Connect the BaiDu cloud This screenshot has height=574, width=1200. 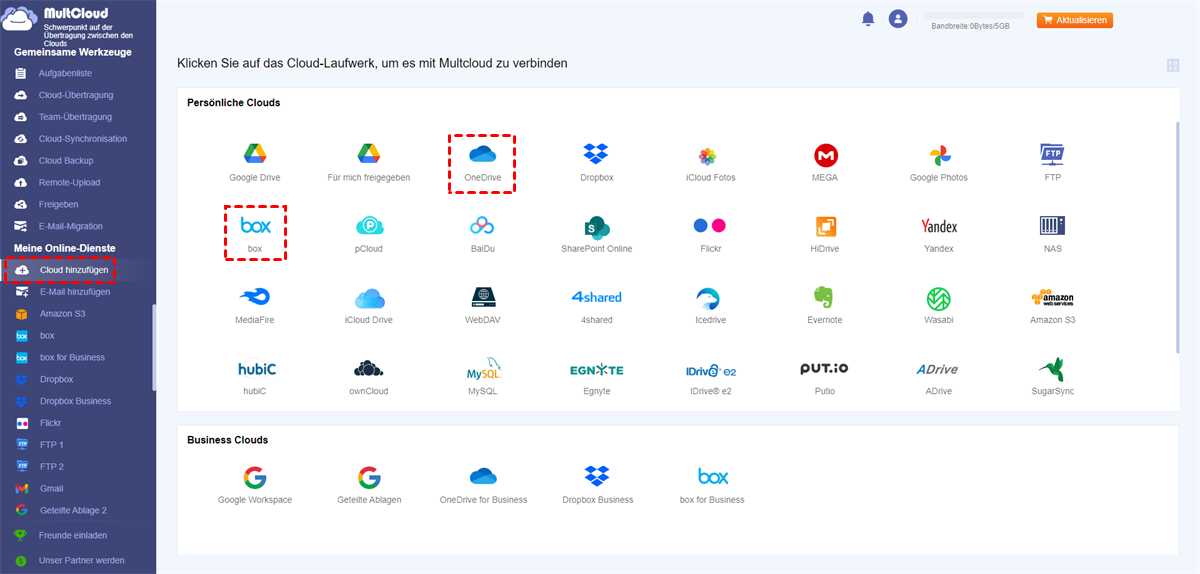click(x=482, y=234)
